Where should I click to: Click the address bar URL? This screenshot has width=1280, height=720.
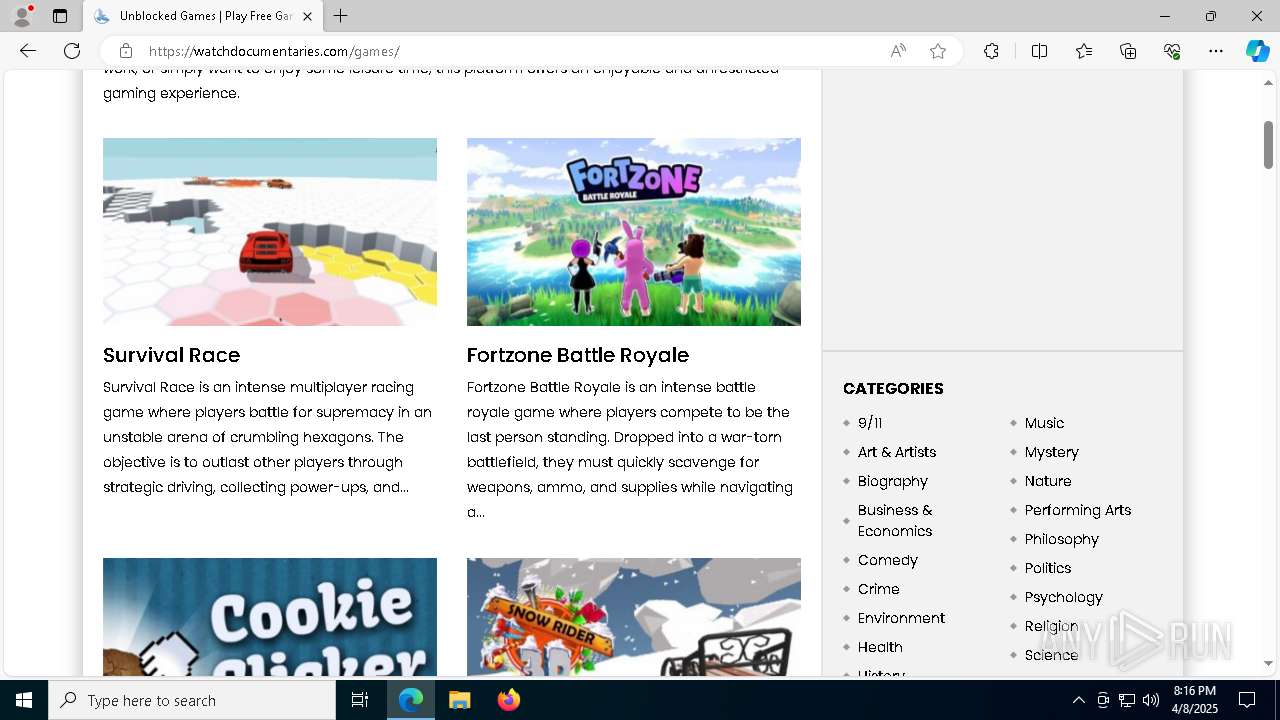pyautogui.click(x=274, y=51)
